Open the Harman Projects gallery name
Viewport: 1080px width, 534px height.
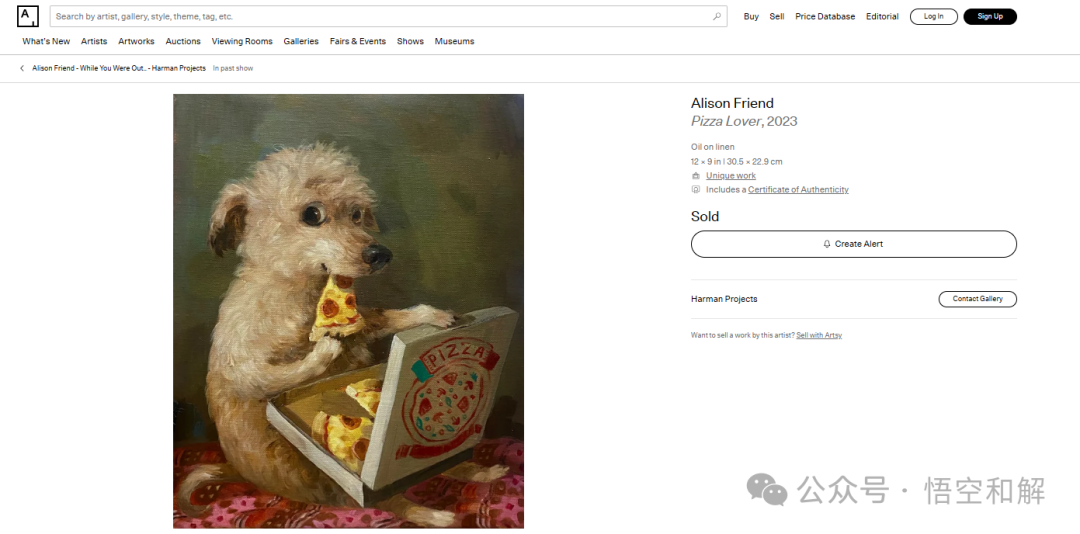[x=724, y=299]
